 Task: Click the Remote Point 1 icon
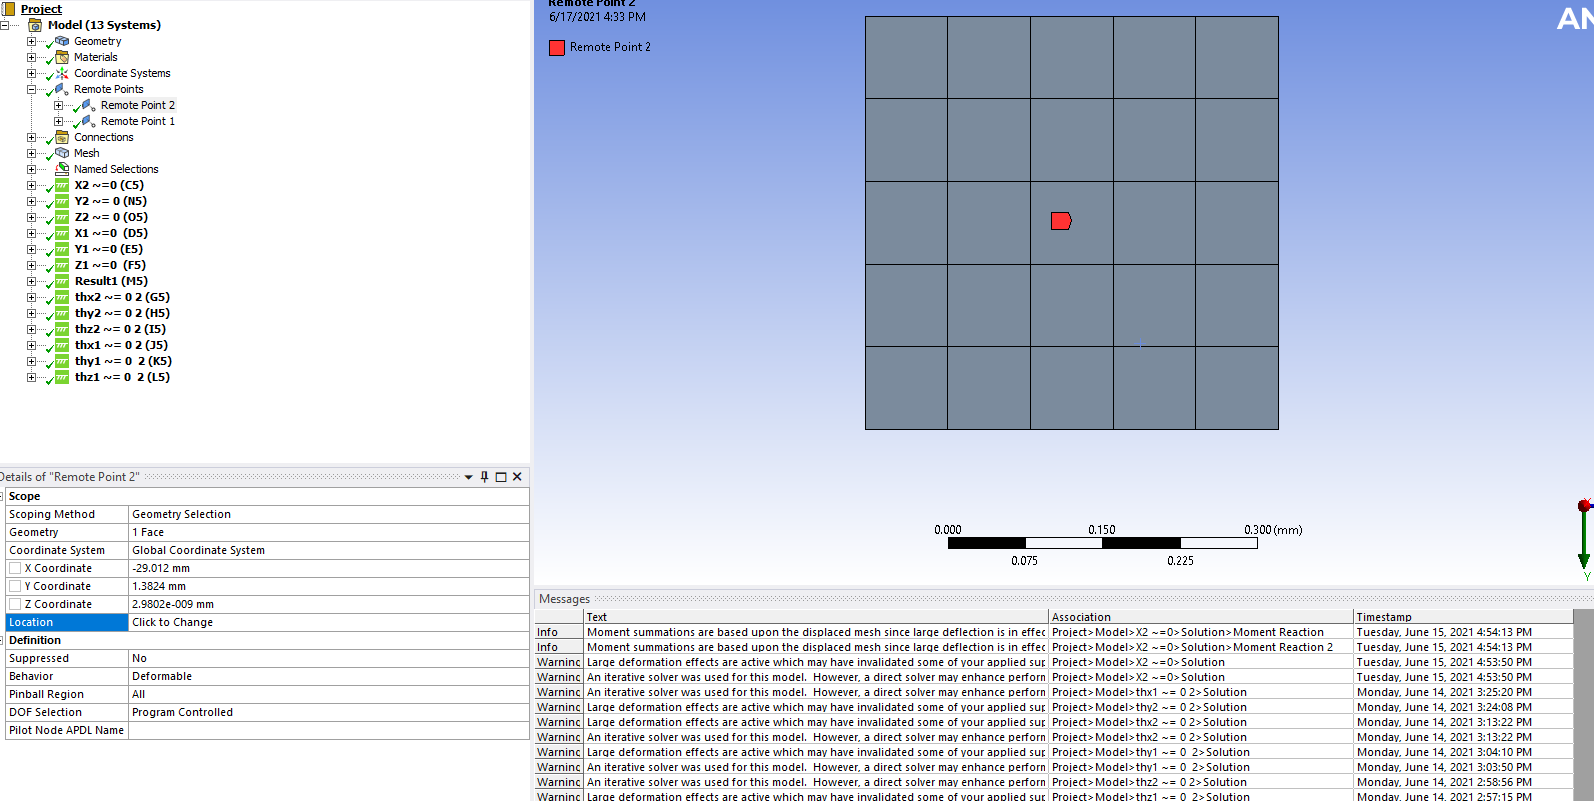tap(88, 121)
